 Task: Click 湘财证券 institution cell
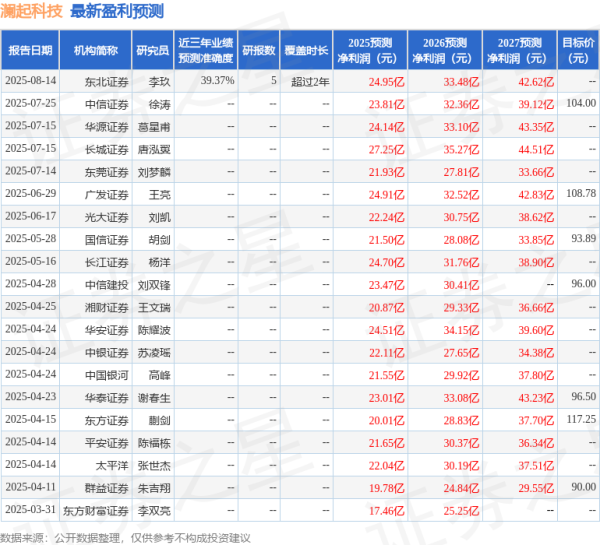[106, 307]
